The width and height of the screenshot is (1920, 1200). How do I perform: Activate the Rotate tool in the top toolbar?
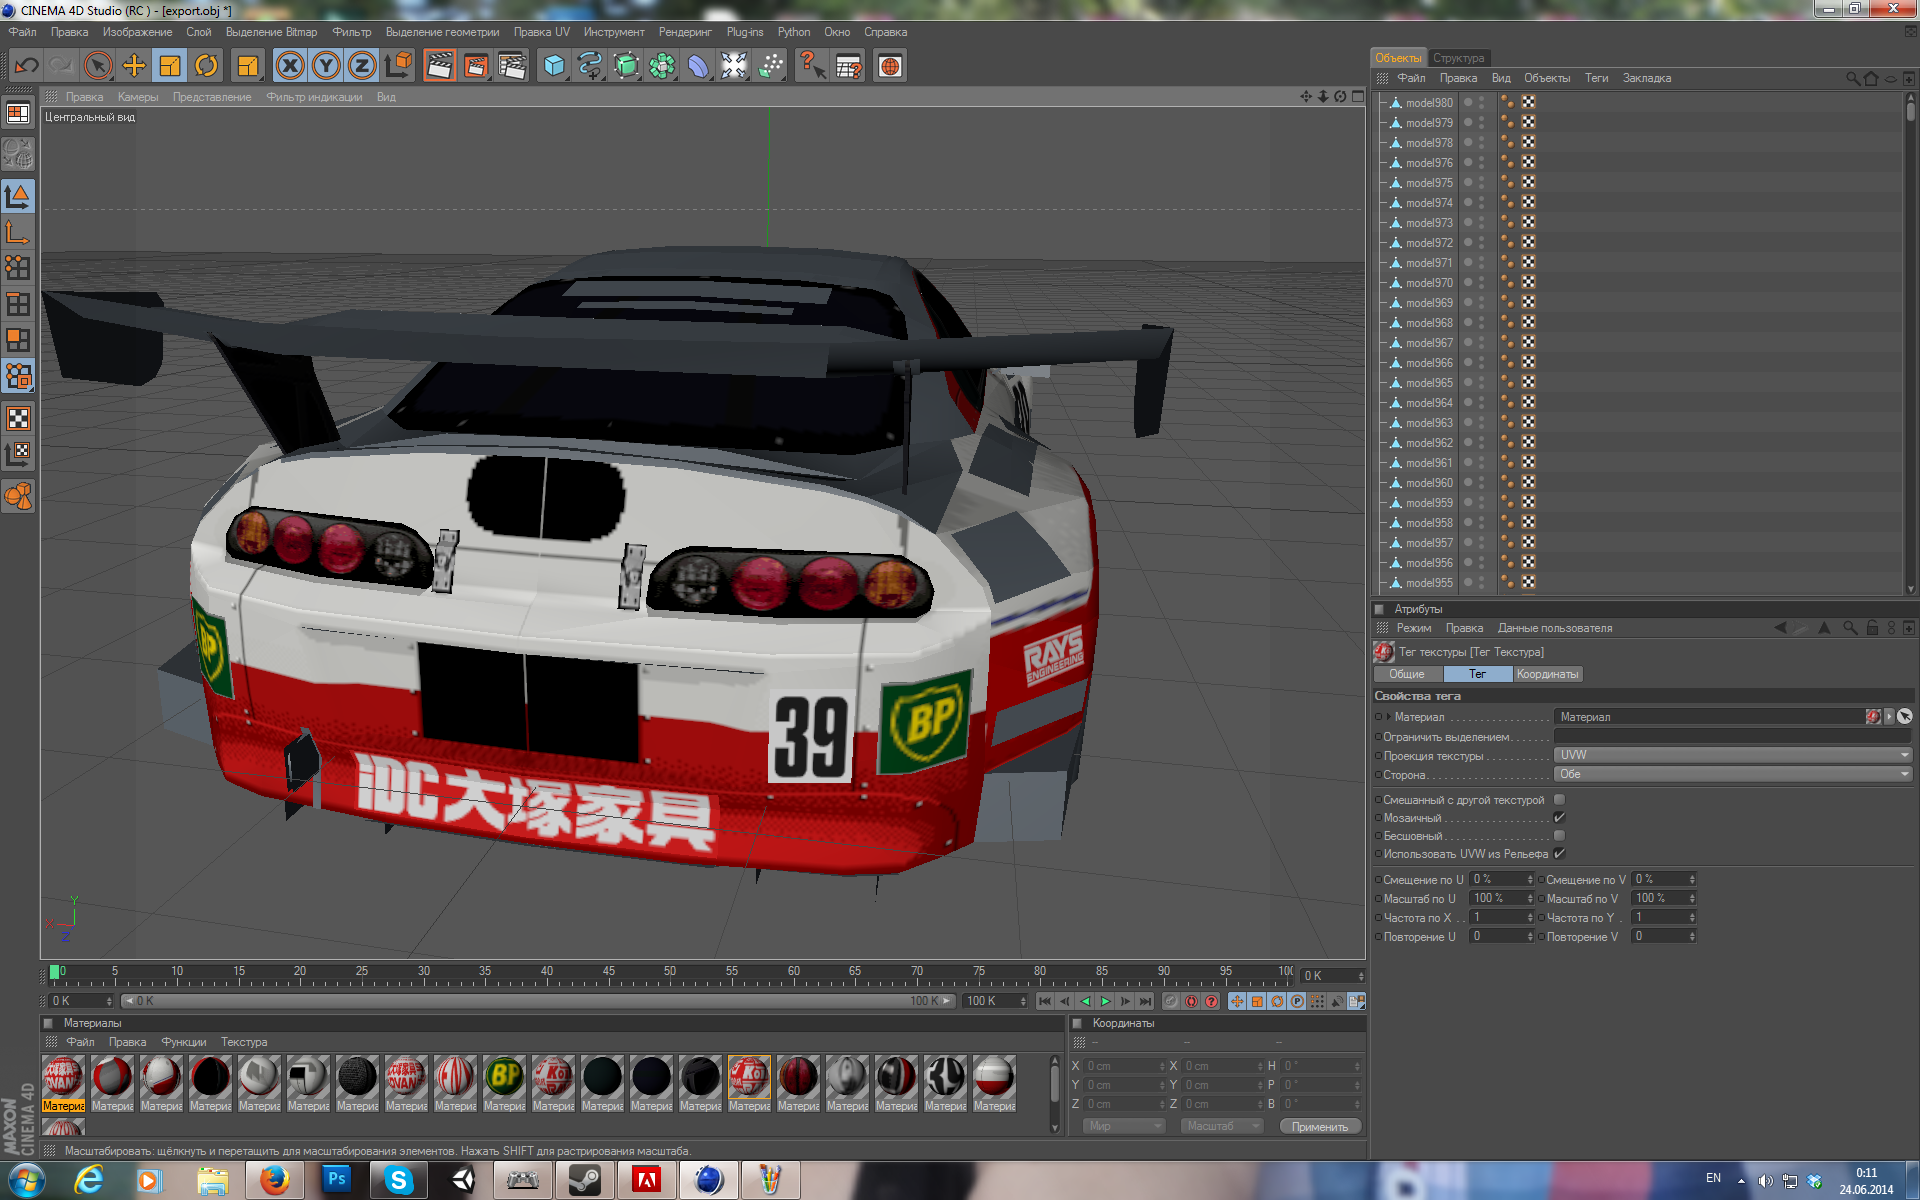[206, 66]
